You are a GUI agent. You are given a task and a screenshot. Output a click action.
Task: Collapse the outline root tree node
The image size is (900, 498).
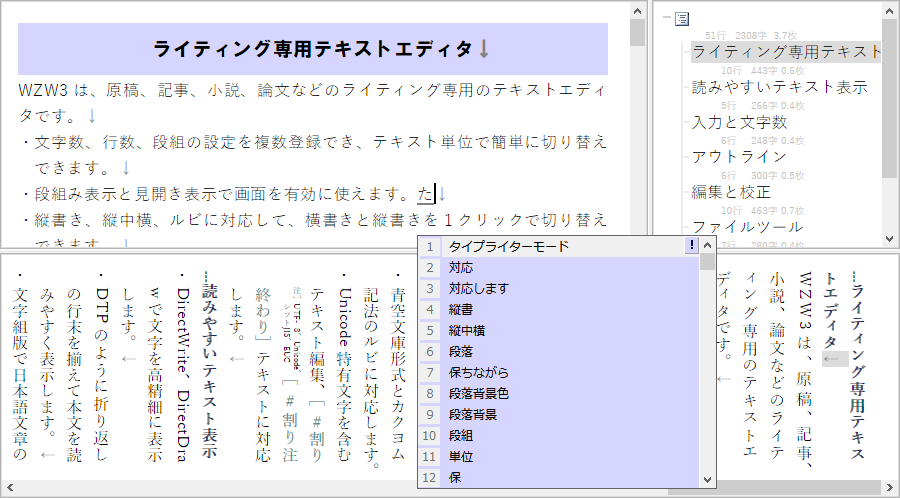pos(666,18)
